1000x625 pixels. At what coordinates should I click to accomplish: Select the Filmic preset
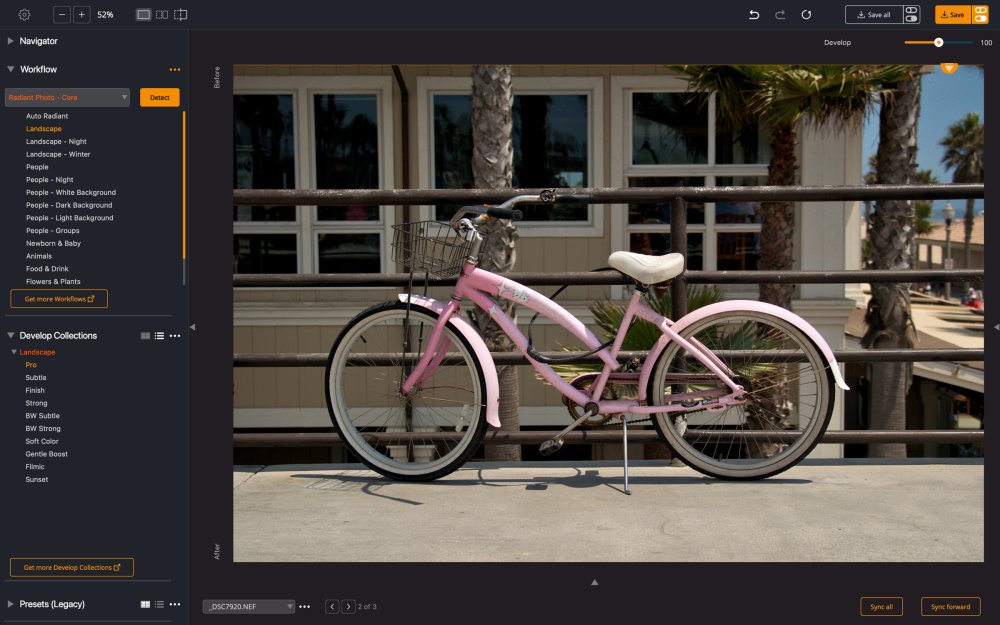tap(35, 467)
